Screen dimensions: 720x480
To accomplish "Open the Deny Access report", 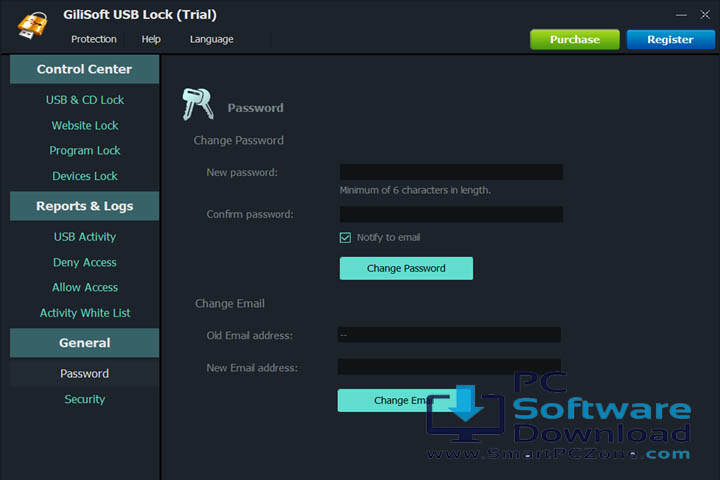I will 85,262.
